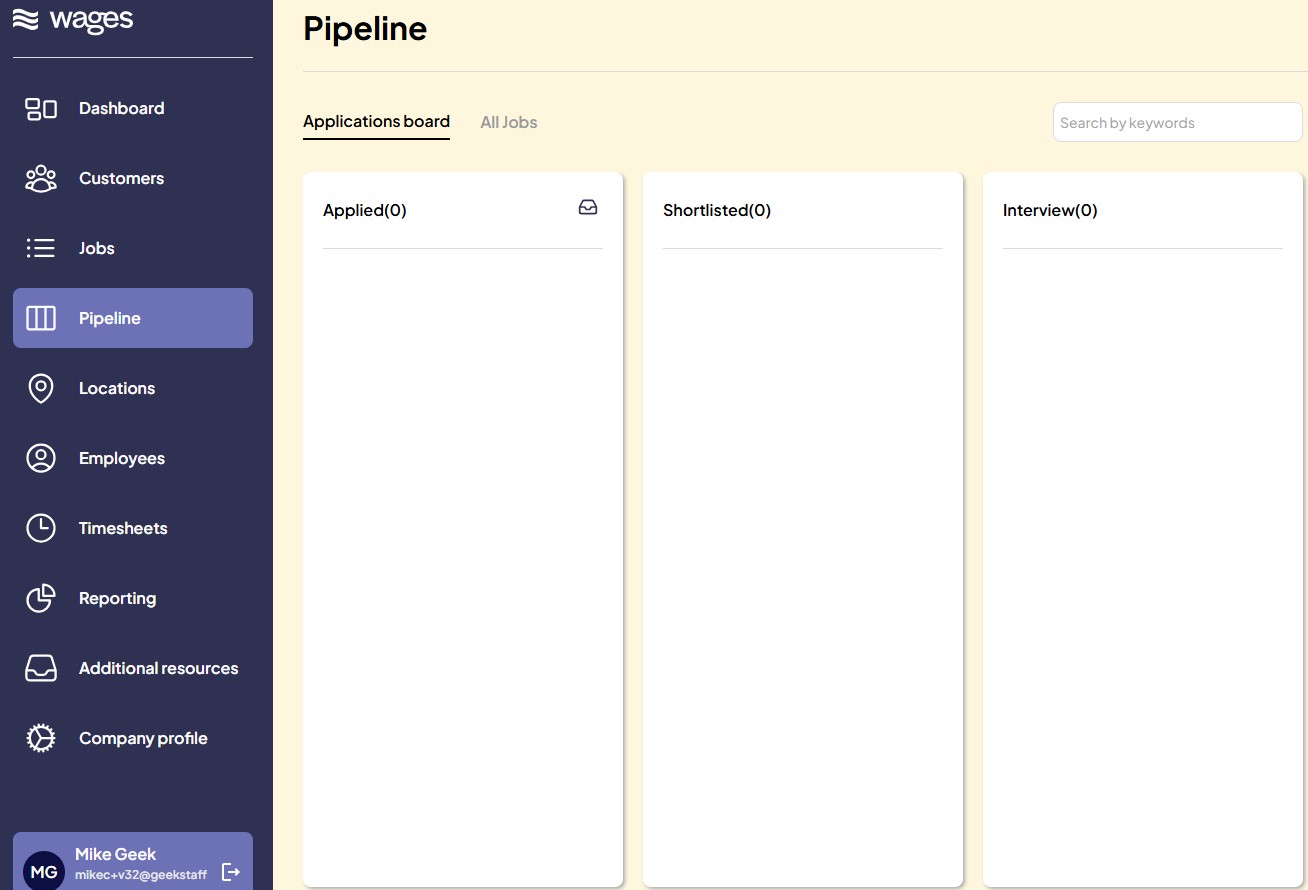Image resolution: width=1308 pixels, height=890 pixels.
Task: Open Company profile using the gear icon
Action: tap(40, 738)
